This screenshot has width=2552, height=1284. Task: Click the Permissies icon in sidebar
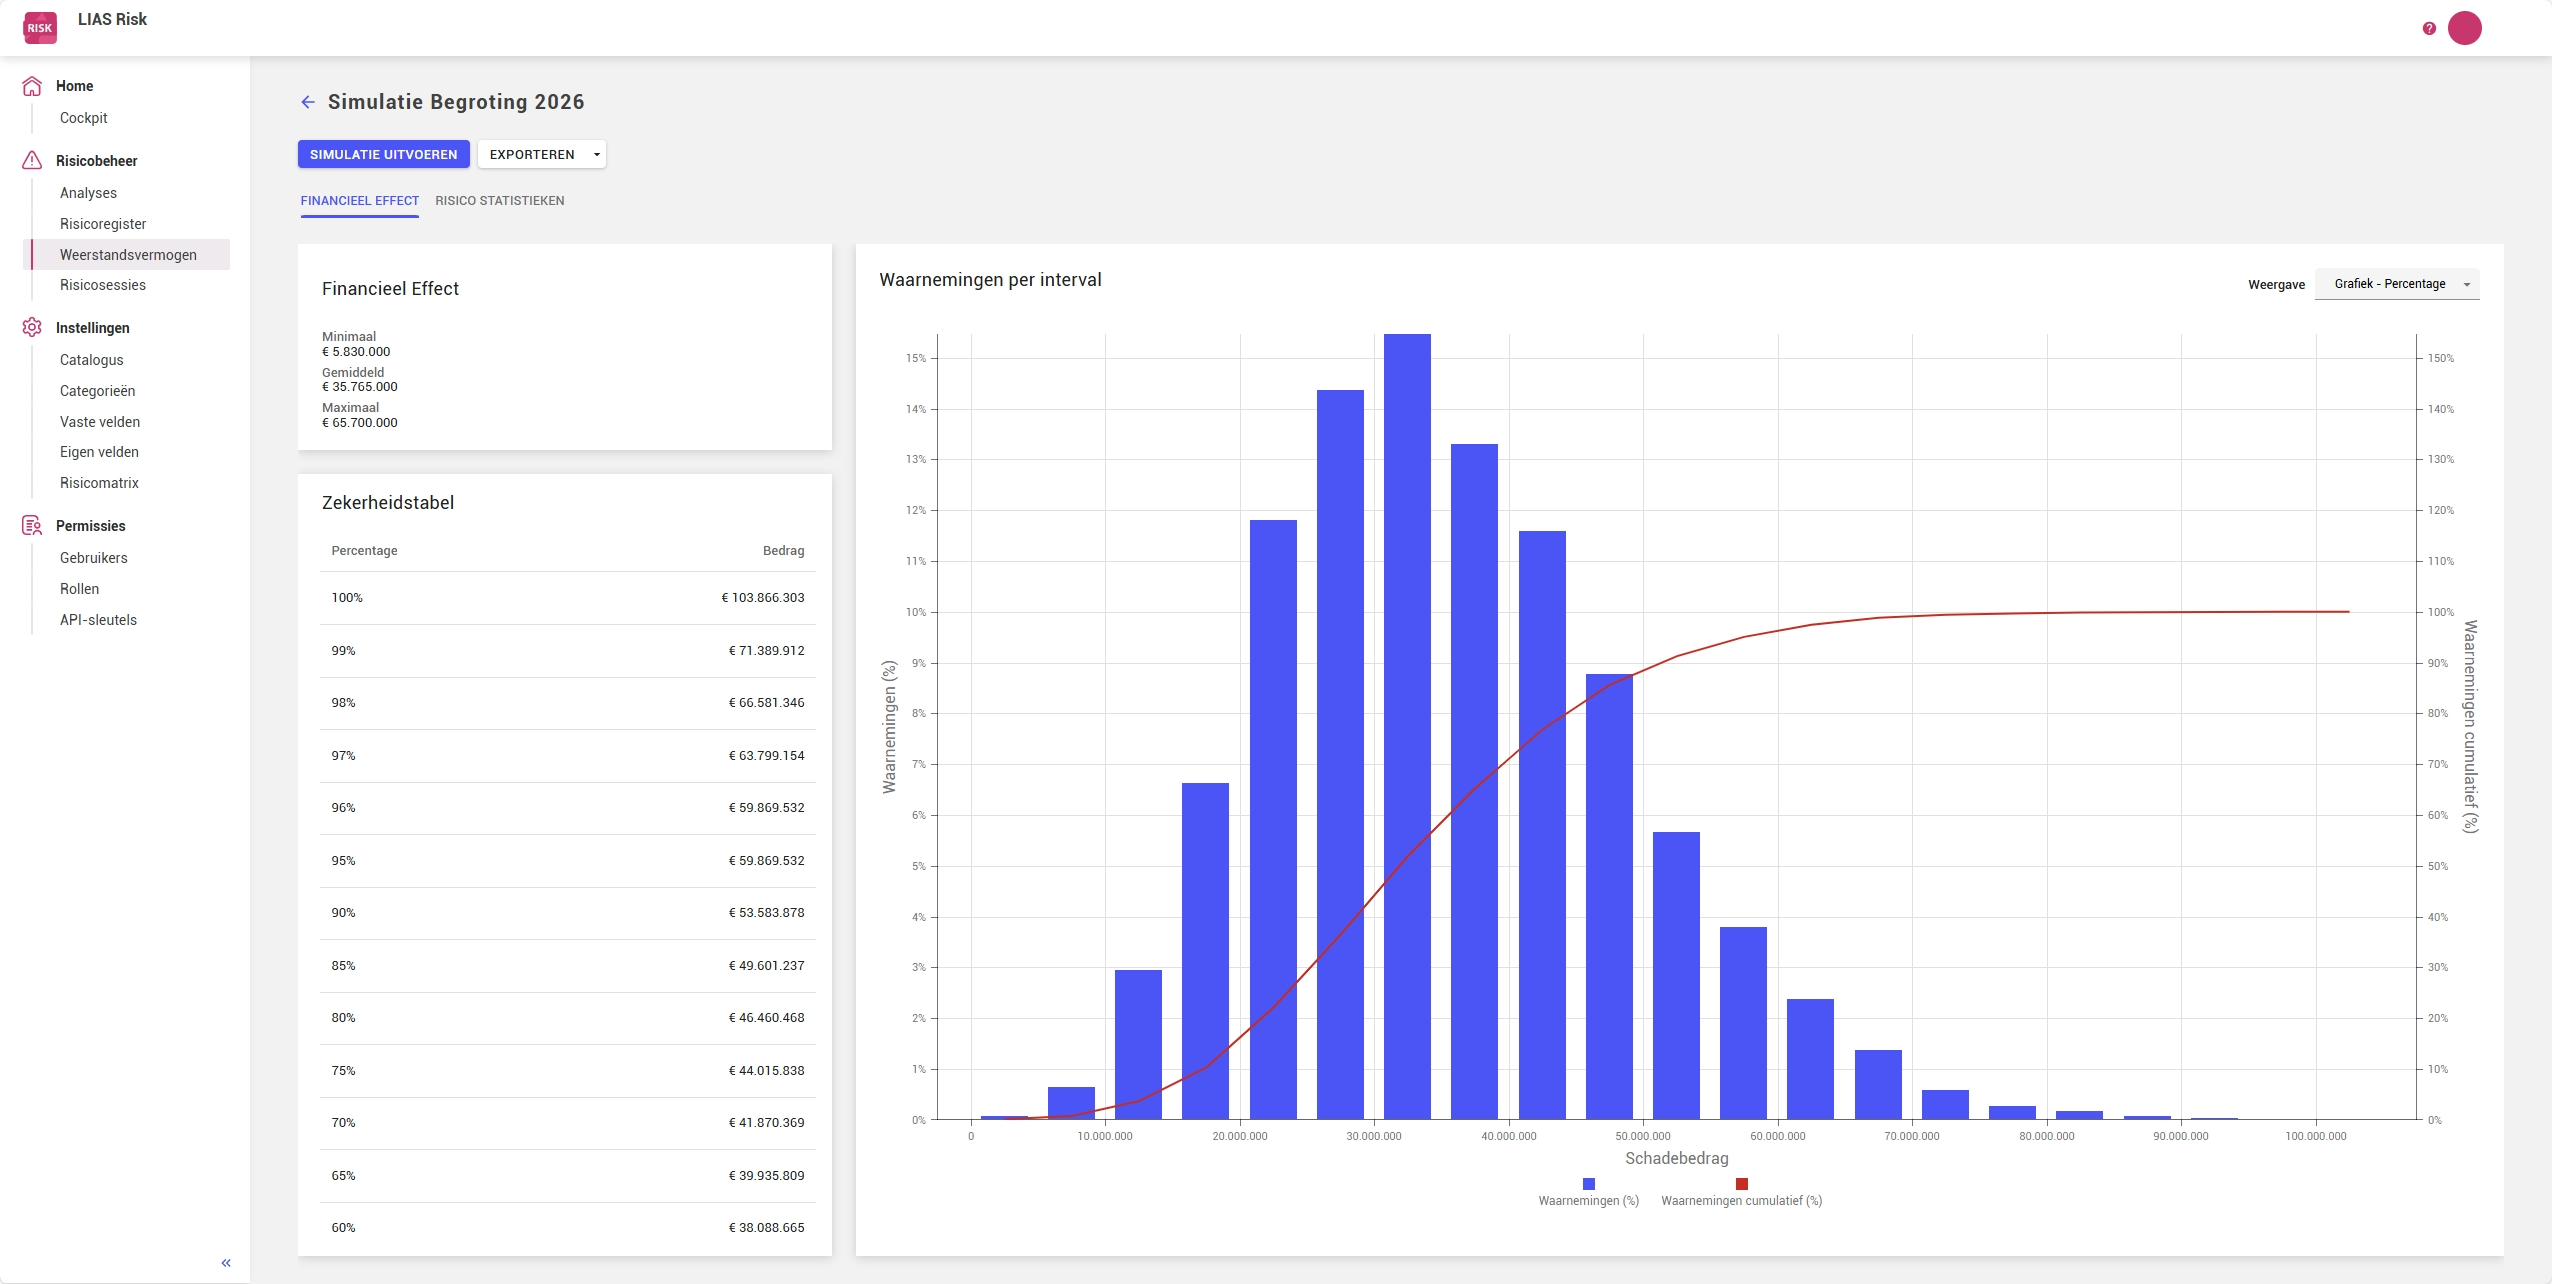(32, 526)
